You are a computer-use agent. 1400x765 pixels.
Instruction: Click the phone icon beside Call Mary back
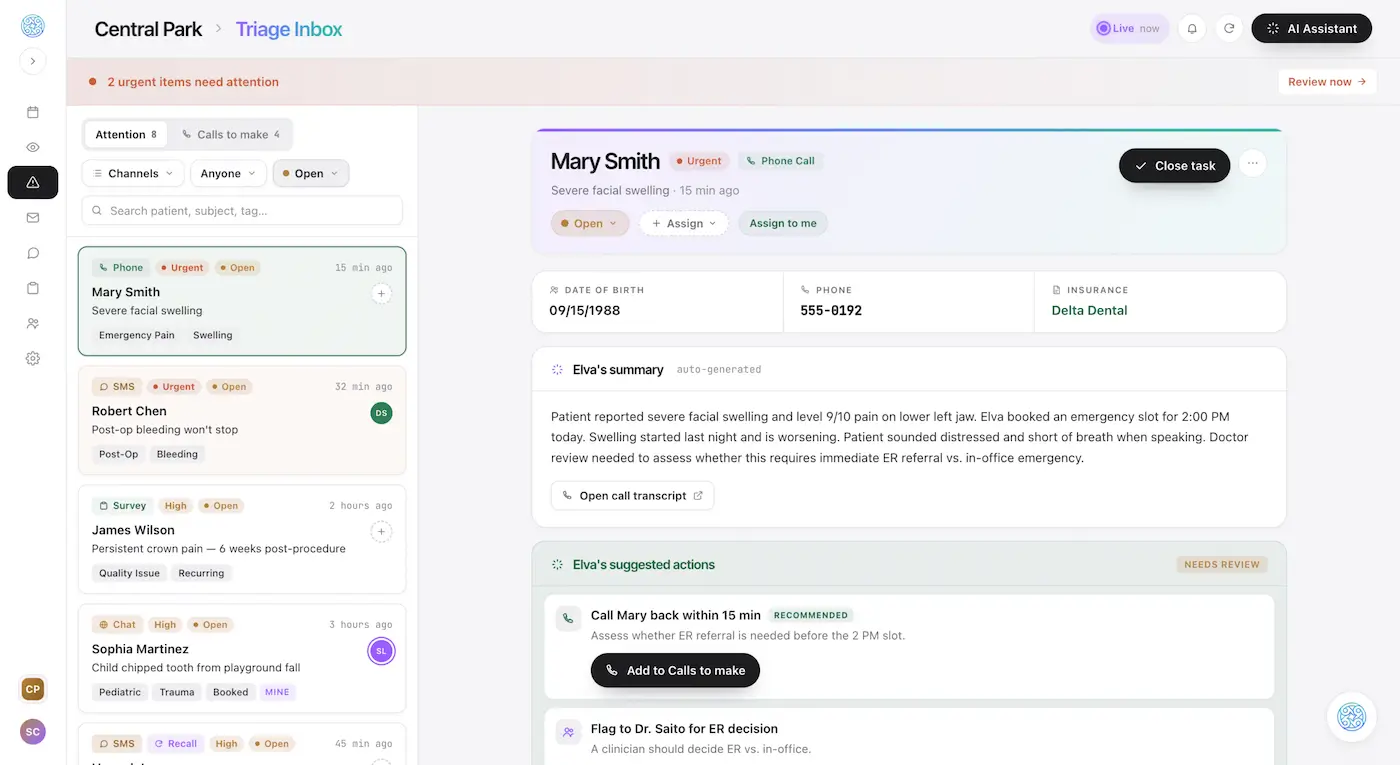point(568,618)
